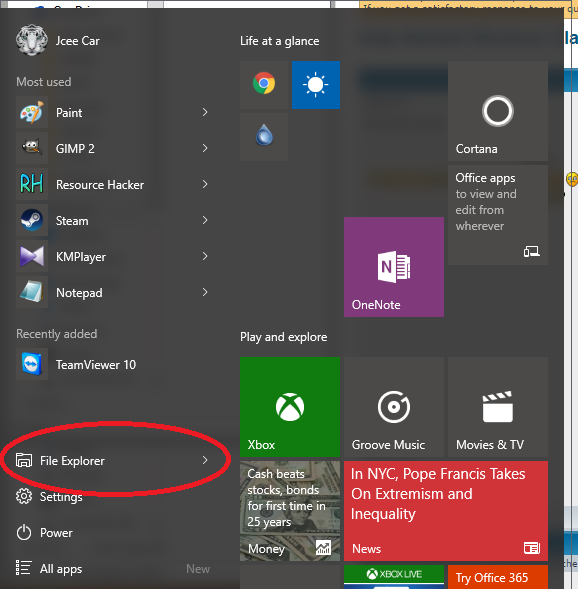Expand the Notepad jump list arrow
The width and height of the screenshot is (578, 589).
pos(205,292)
